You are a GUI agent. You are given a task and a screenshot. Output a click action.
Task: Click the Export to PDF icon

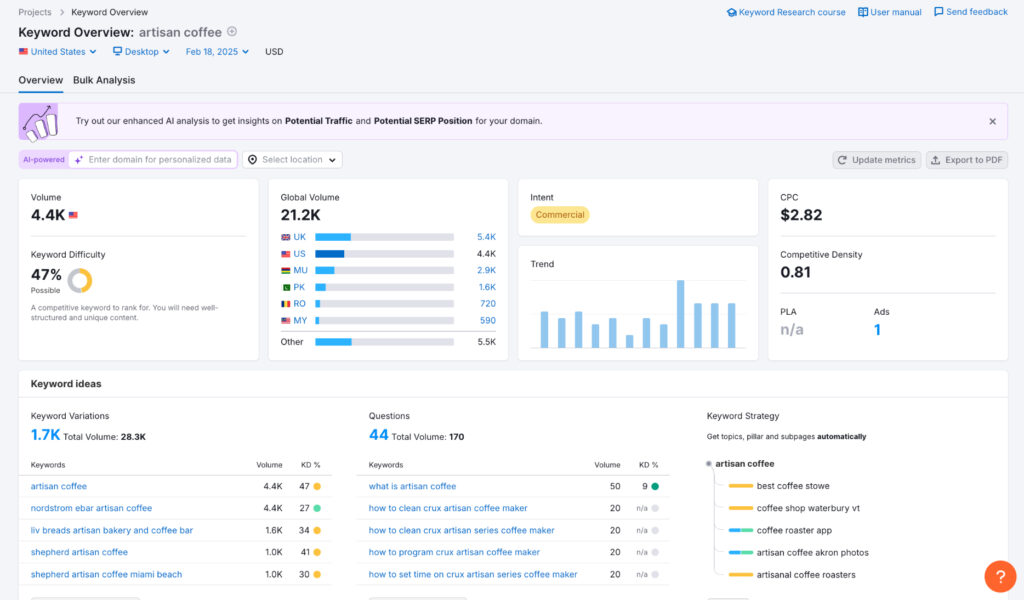point(934,160)
